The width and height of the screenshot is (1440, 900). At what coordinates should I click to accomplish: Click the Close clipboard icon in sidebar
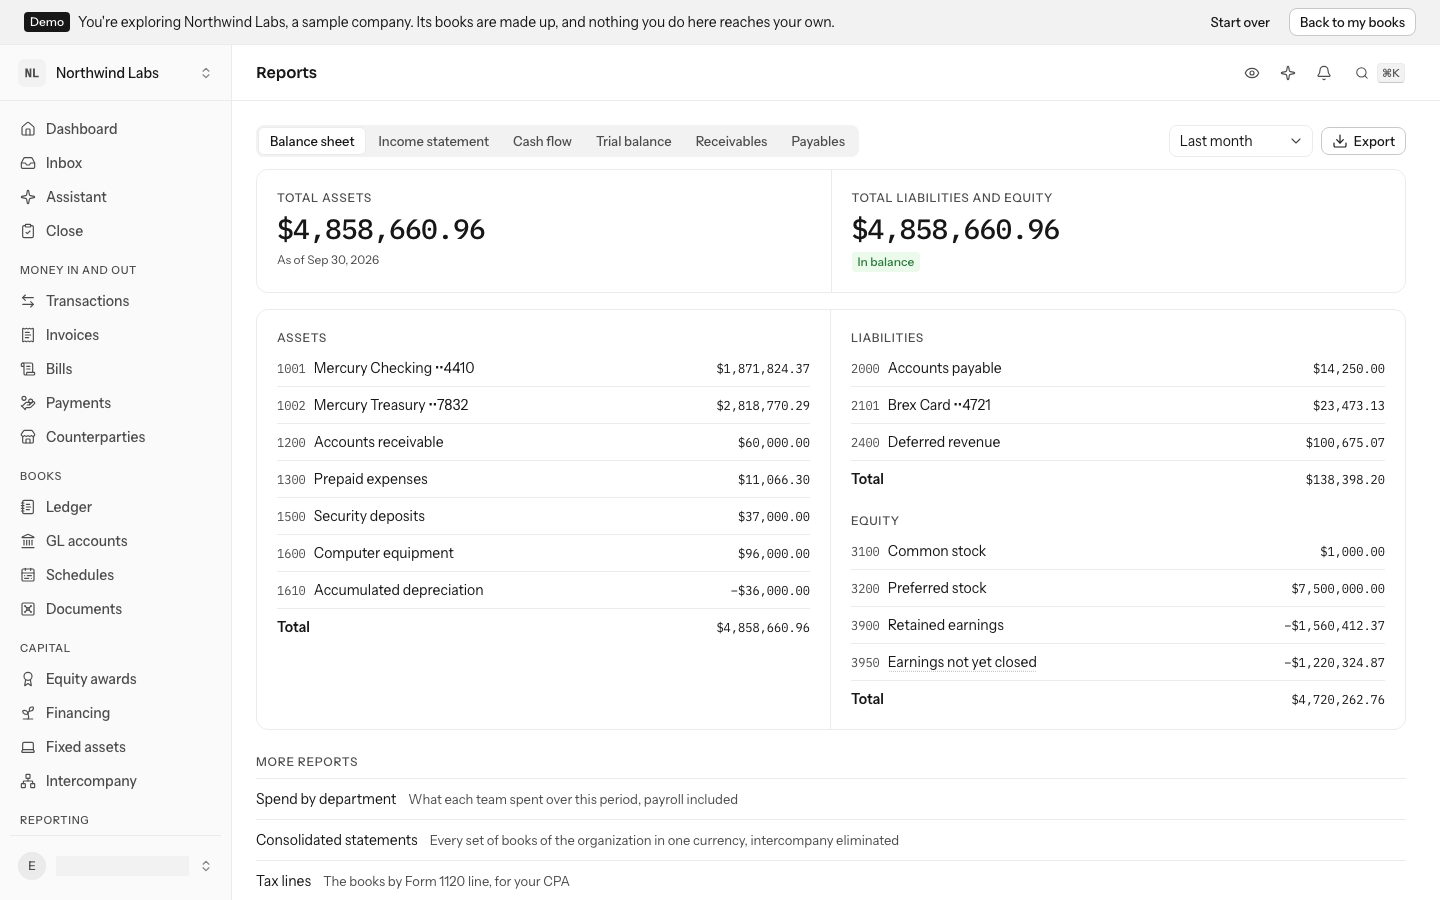(x=28, y=231)
